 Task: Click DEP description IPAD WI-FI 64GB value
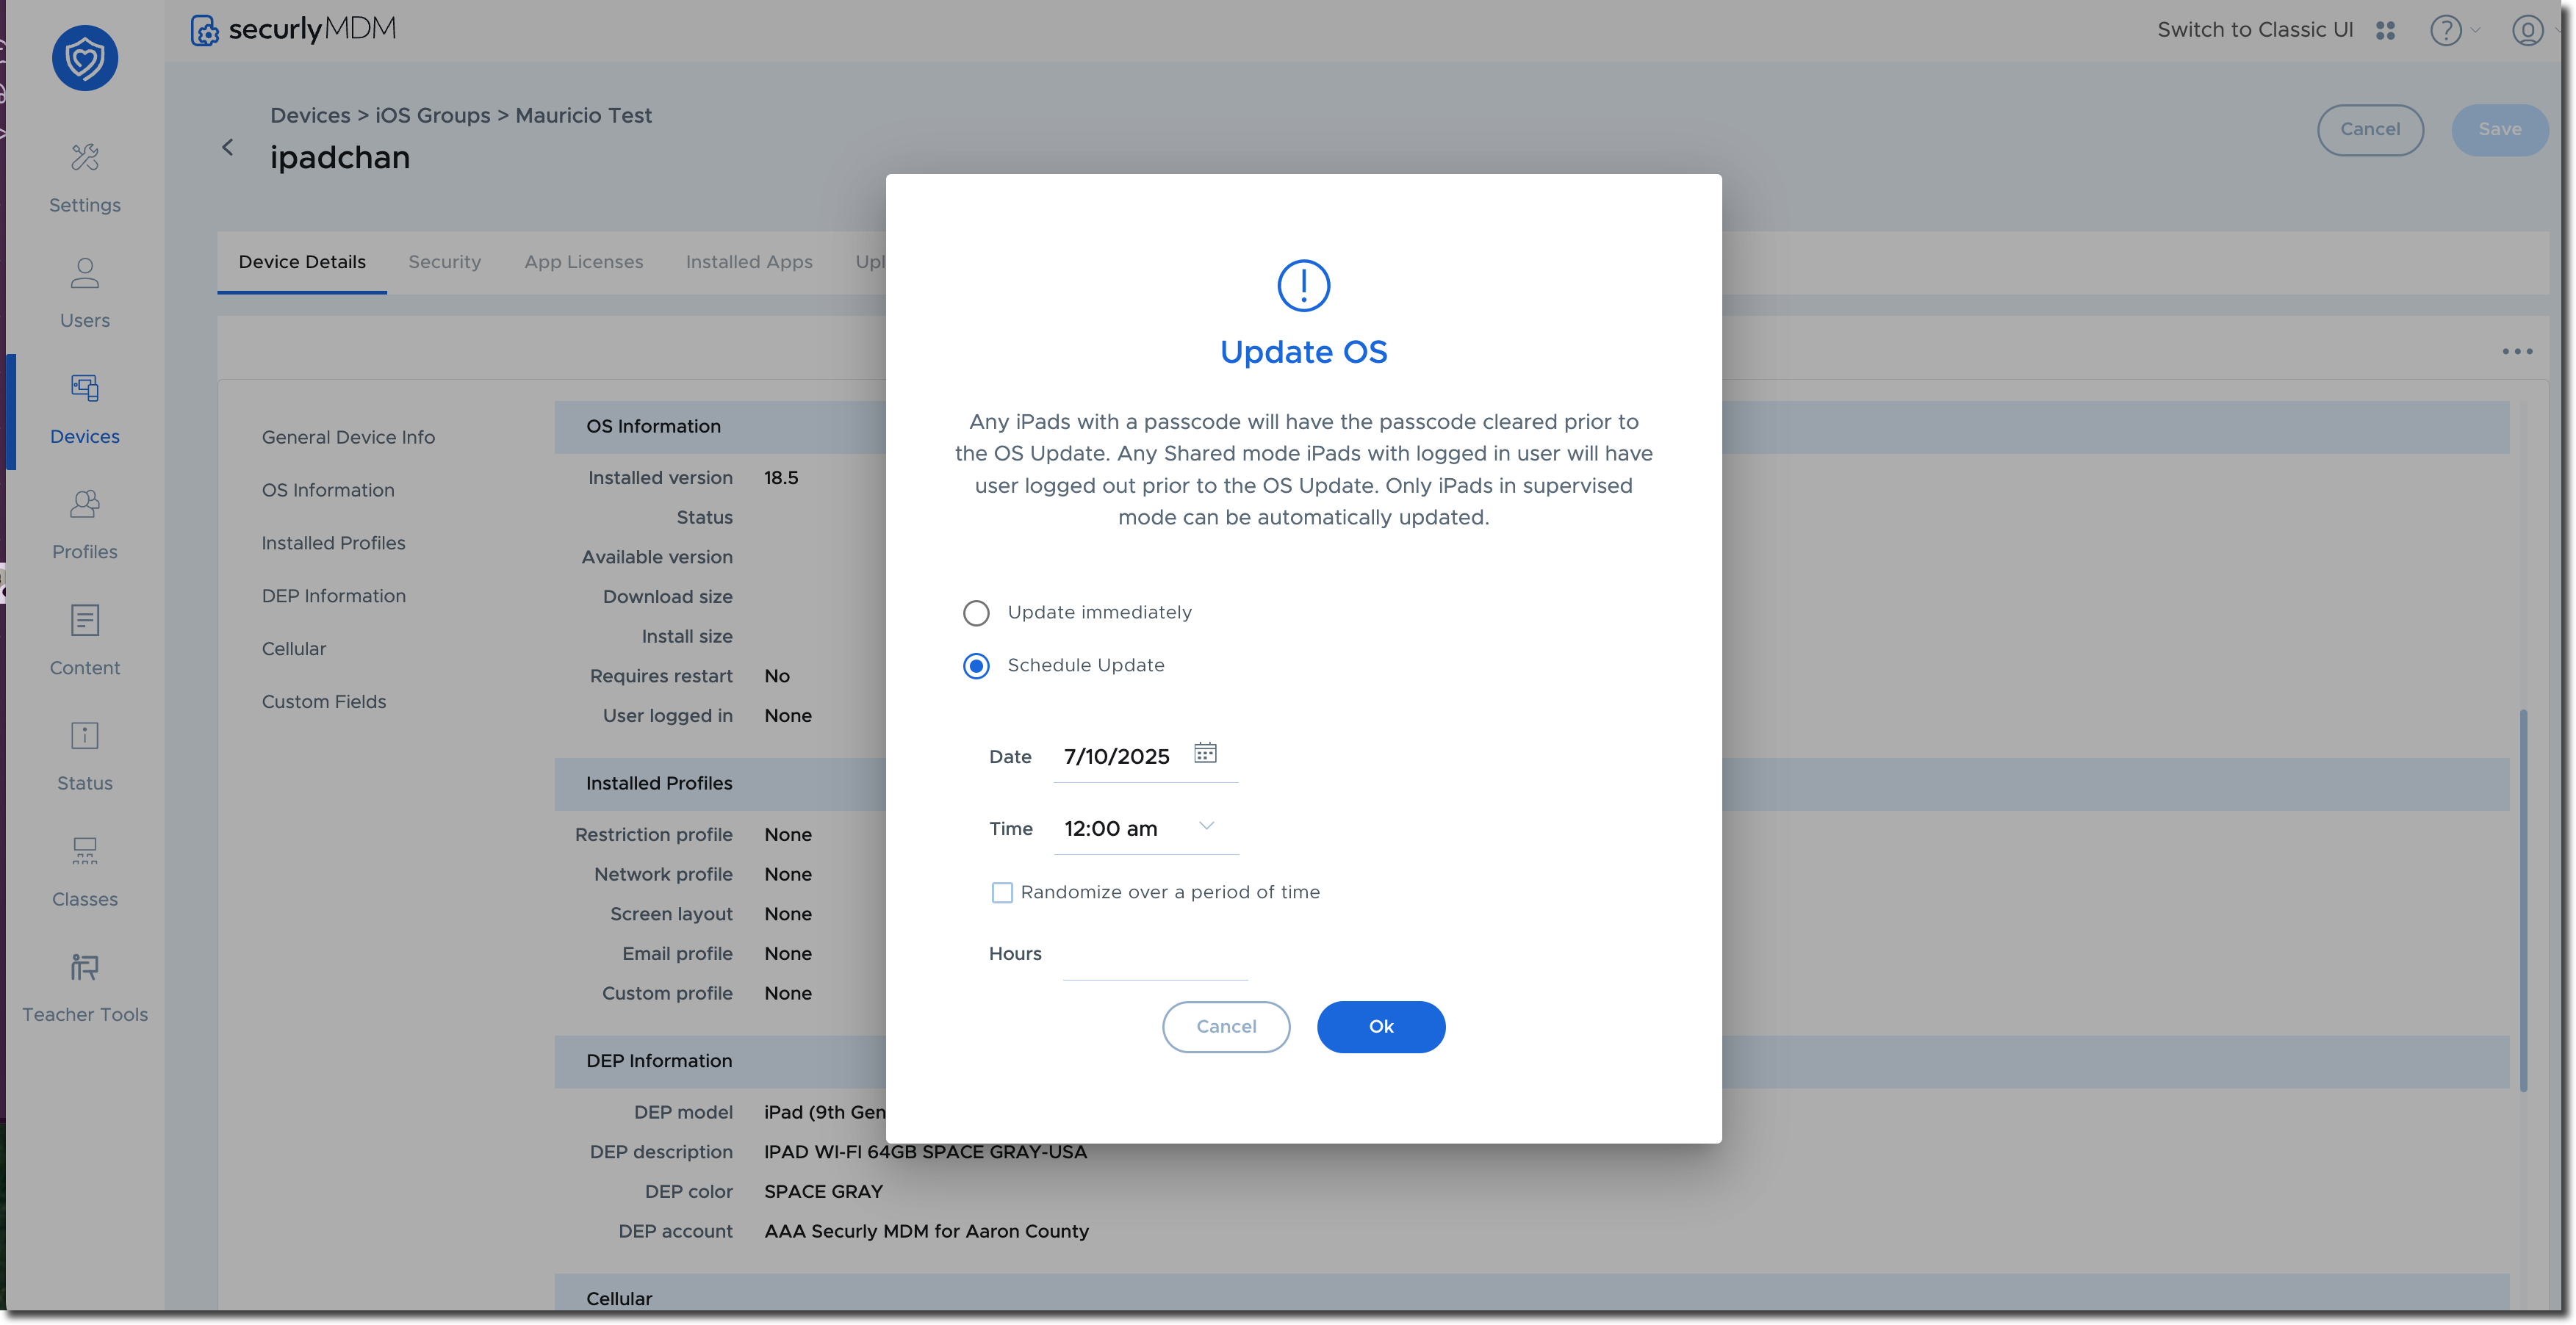point(925,1152)
